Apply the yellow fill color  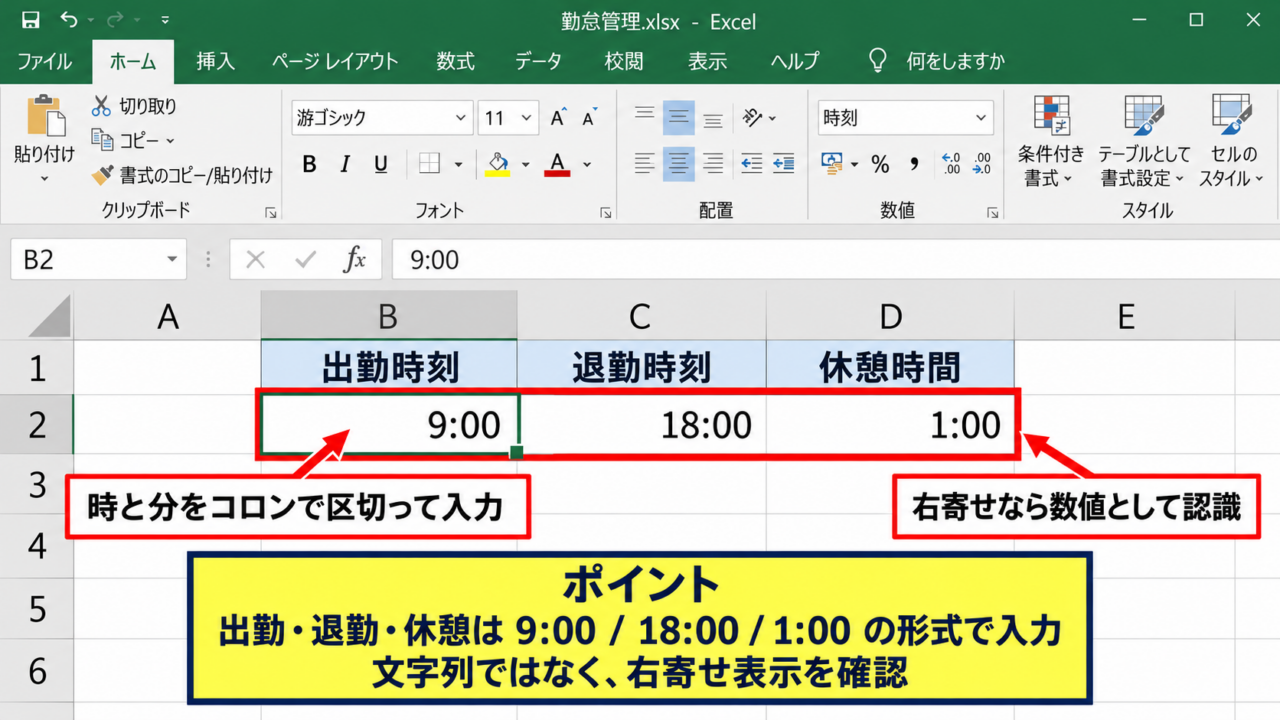click(x=497, y=163)
